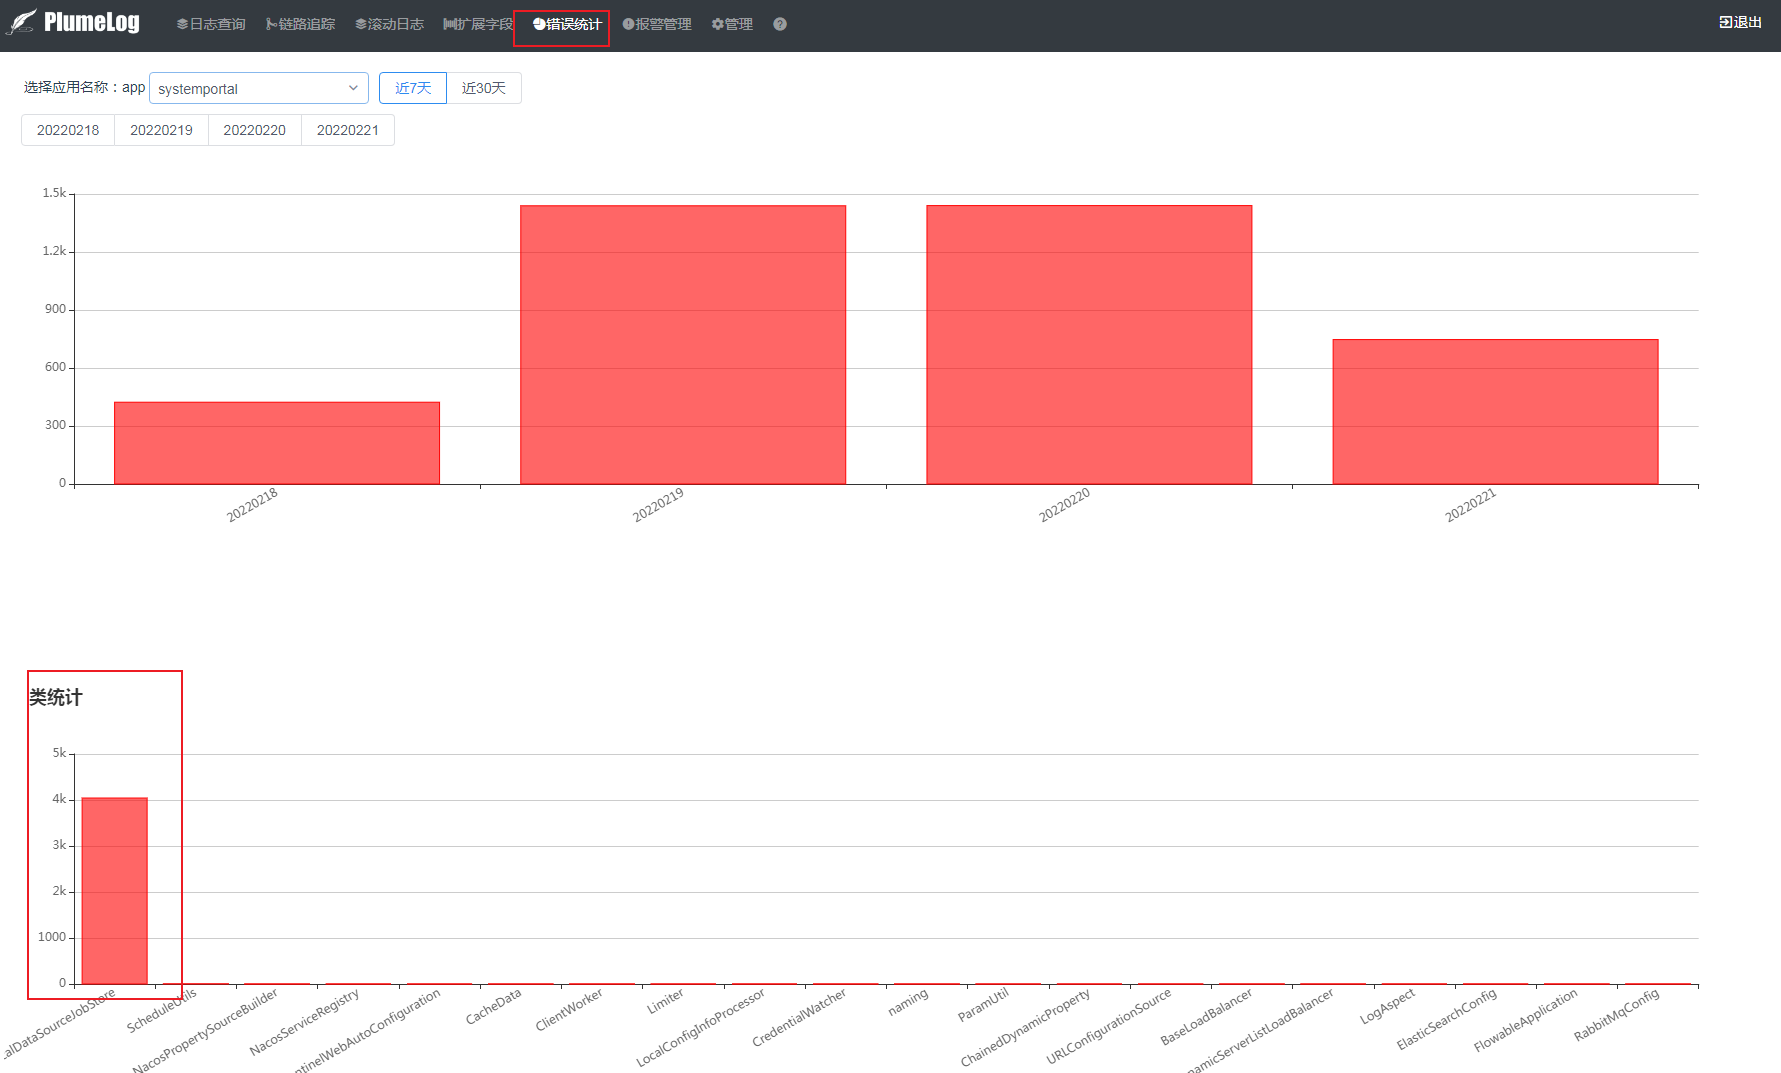This screenshot has width=1781, height=1073.
Task: Click the 20220219 x-axis label
Action: 658,505
